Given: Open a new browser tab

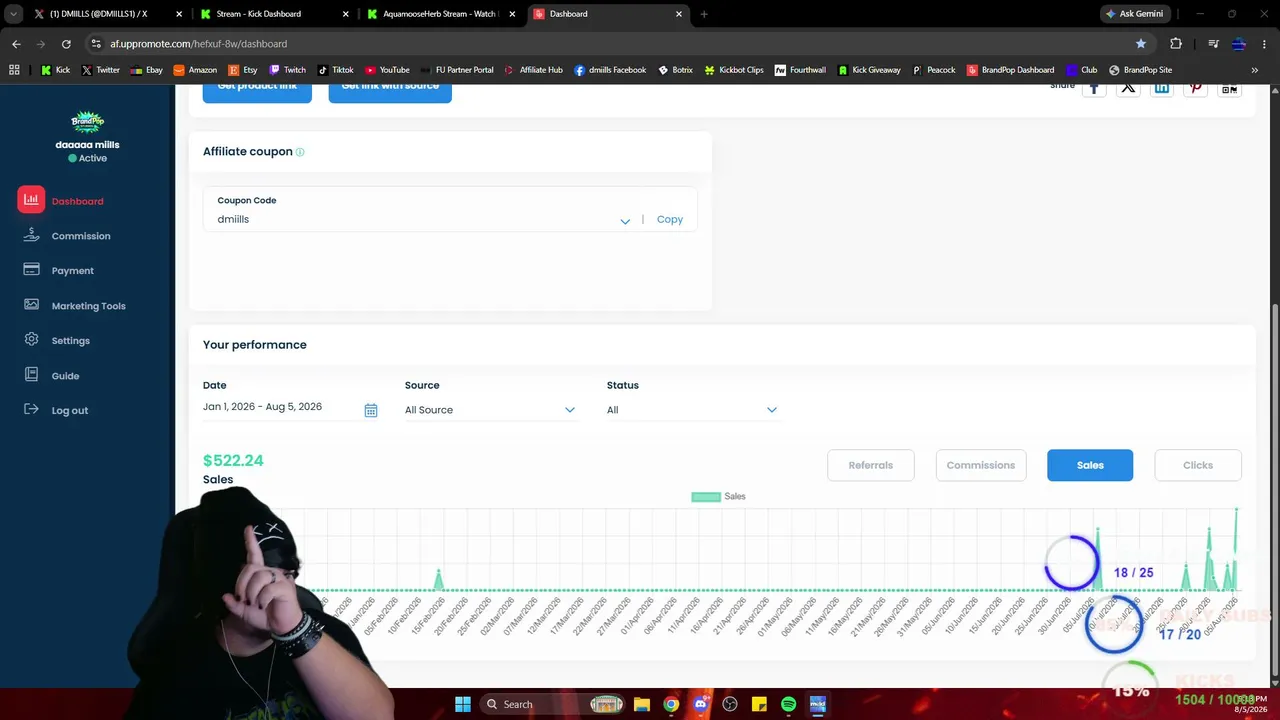Looking at the screenshot, I should [704, 14].
